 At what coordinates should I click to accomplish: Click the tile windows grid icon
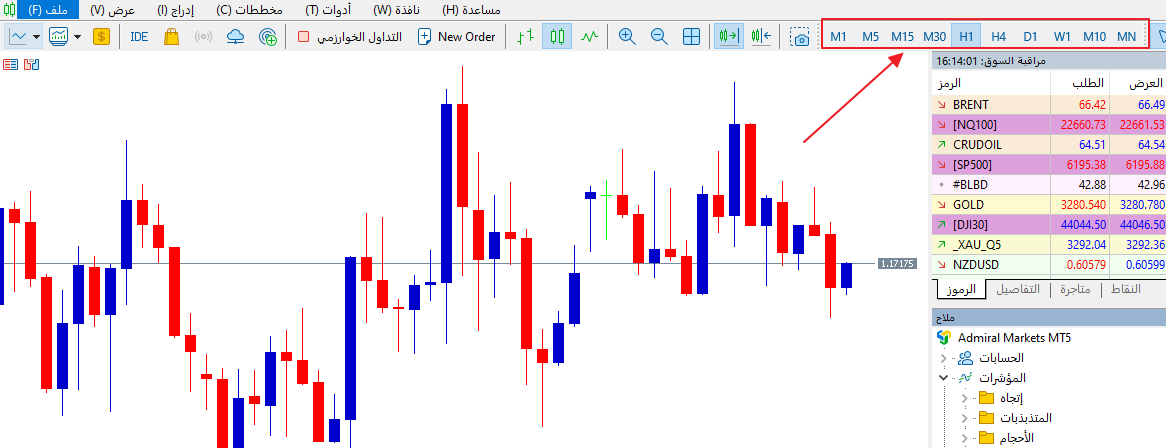(692, 36)
